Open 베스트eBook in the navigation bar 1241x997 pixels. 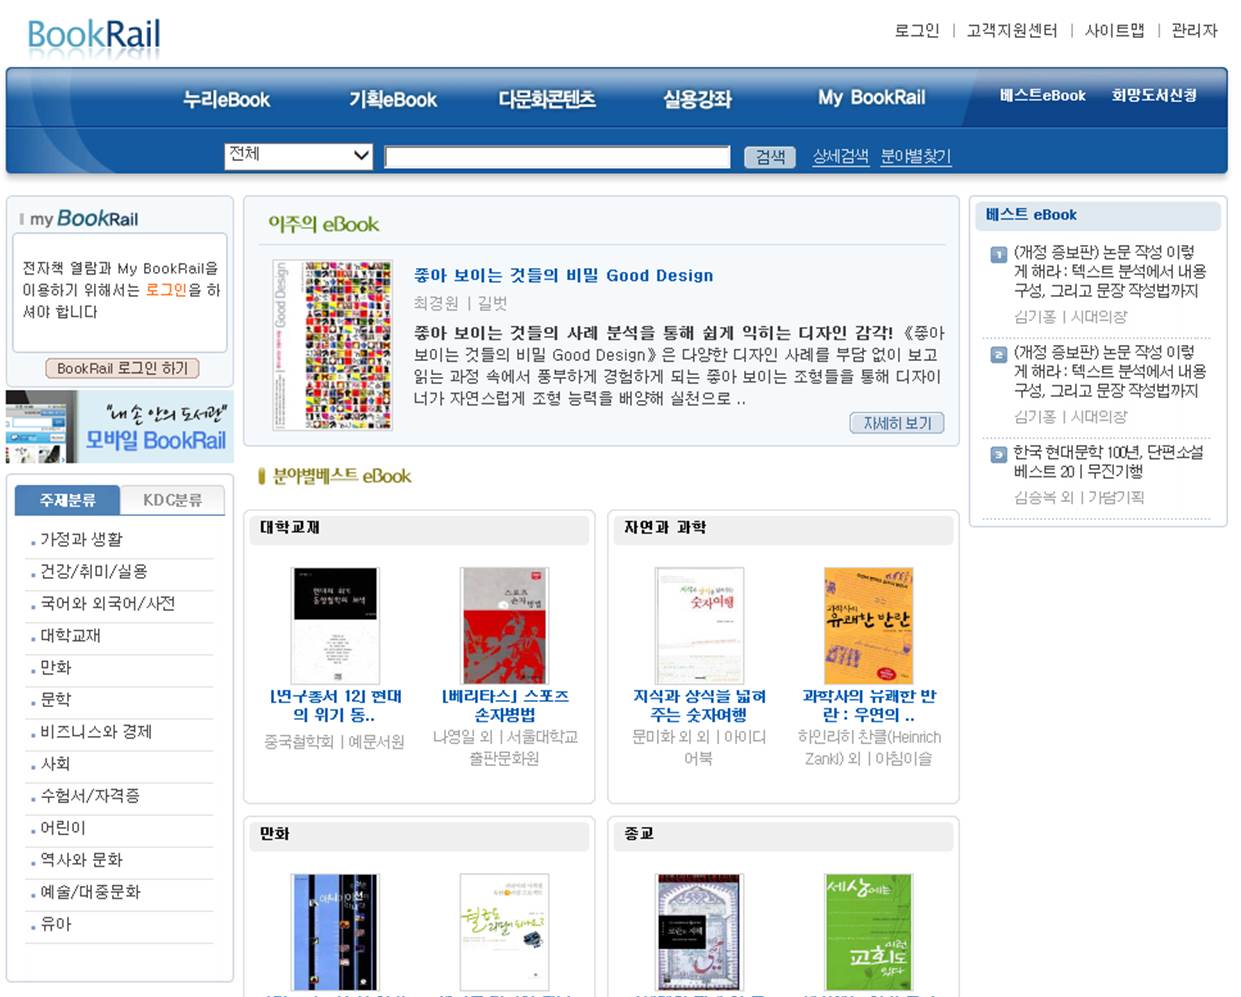click(1042, 96)
